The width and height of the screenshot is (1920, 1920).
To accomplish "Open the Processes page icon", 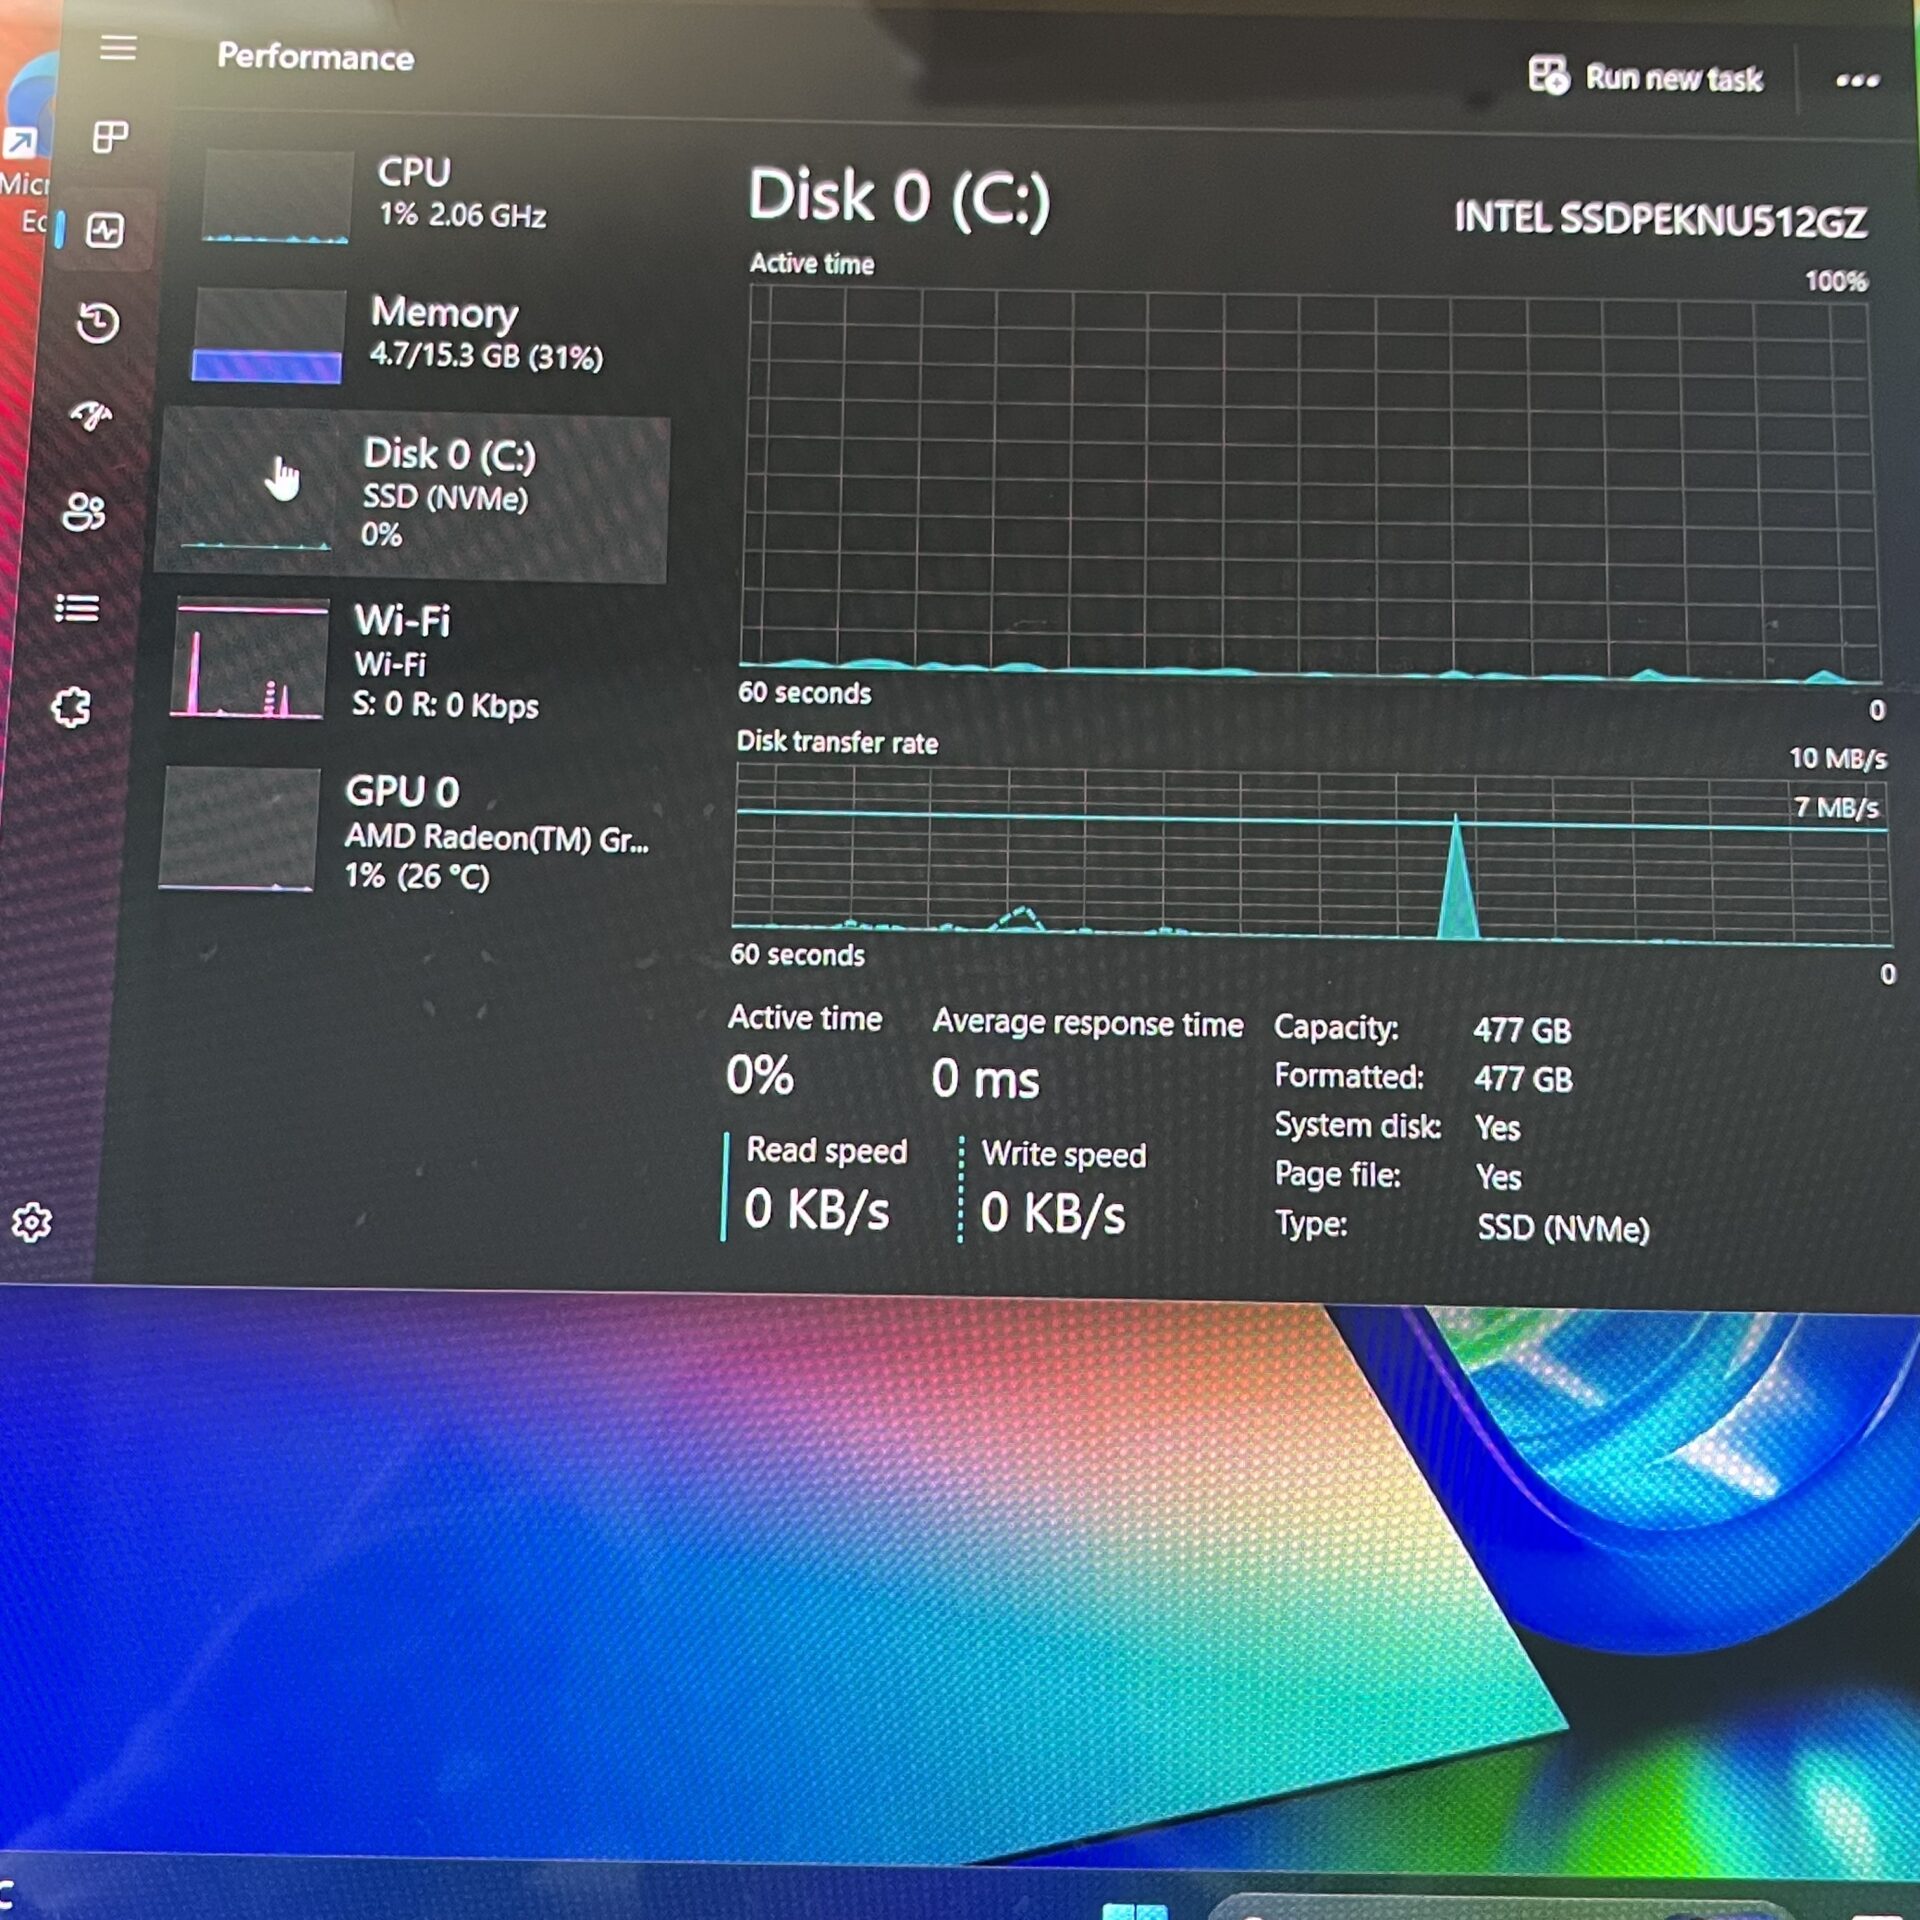I will pos(110,137).
